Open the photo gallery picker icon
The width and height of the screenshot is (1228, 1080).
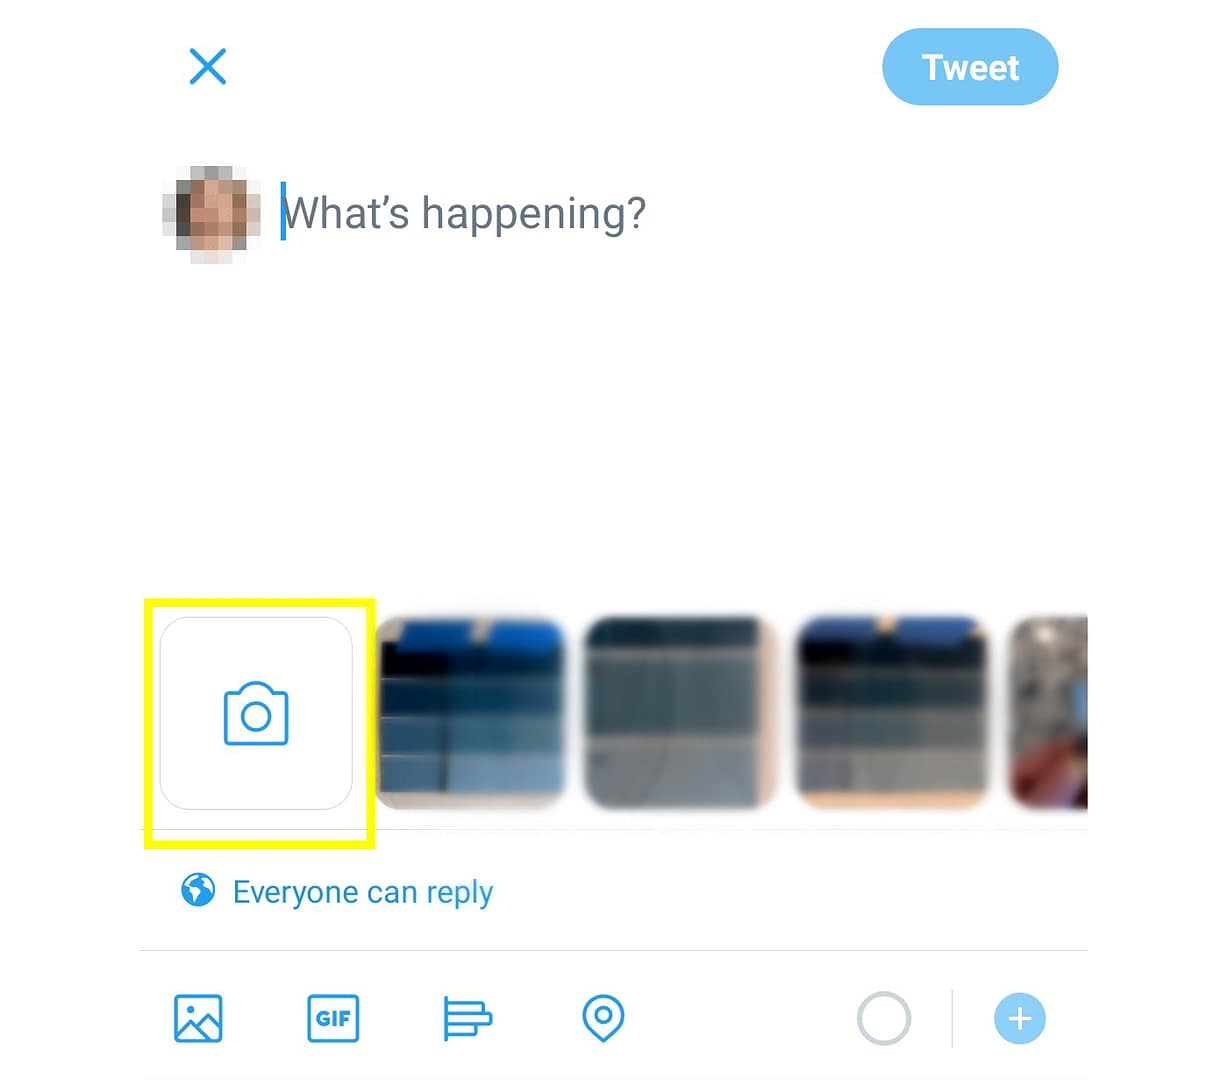(x=198, y=1019)
